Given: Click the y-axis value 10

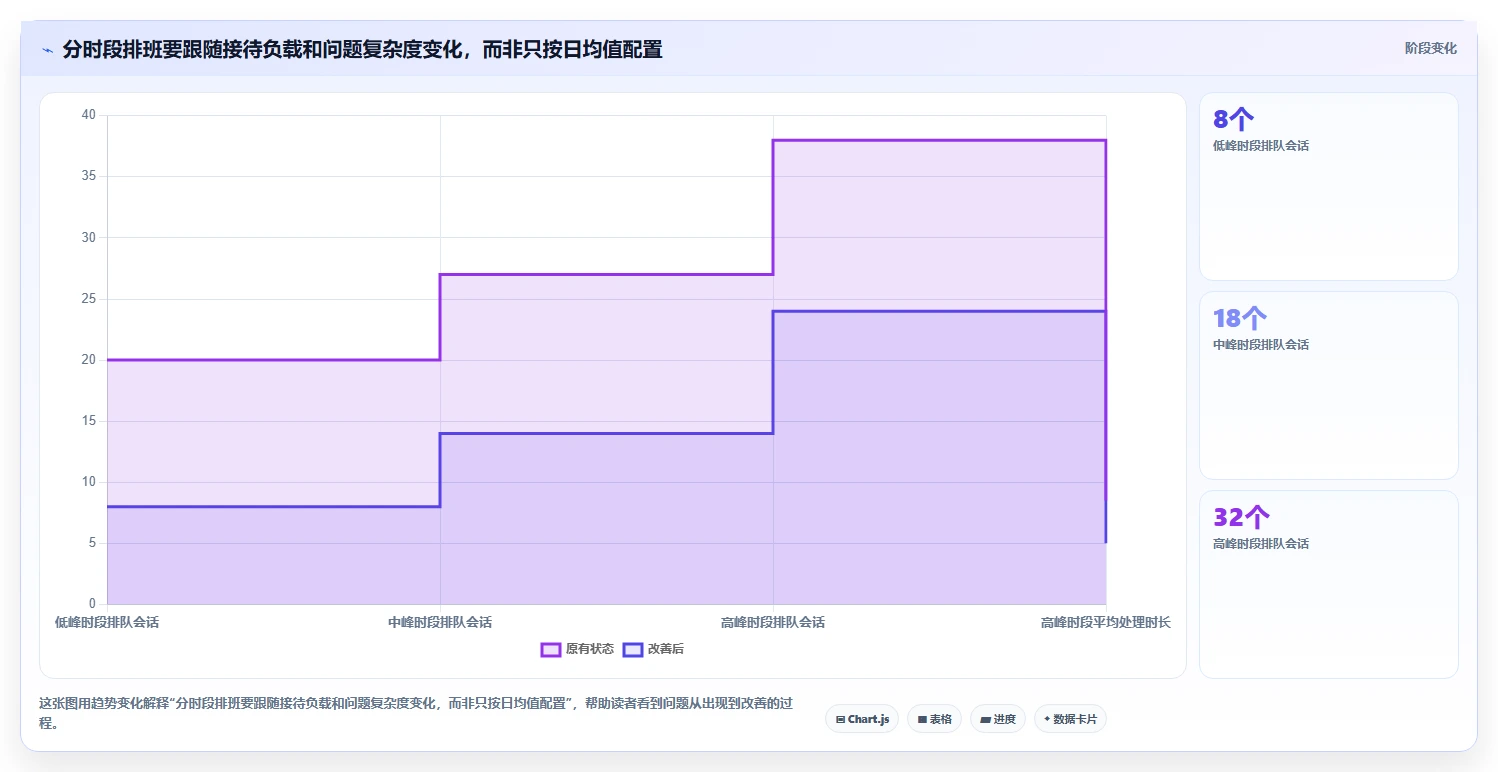Looking at the screenshot, I should coord(89,482).
